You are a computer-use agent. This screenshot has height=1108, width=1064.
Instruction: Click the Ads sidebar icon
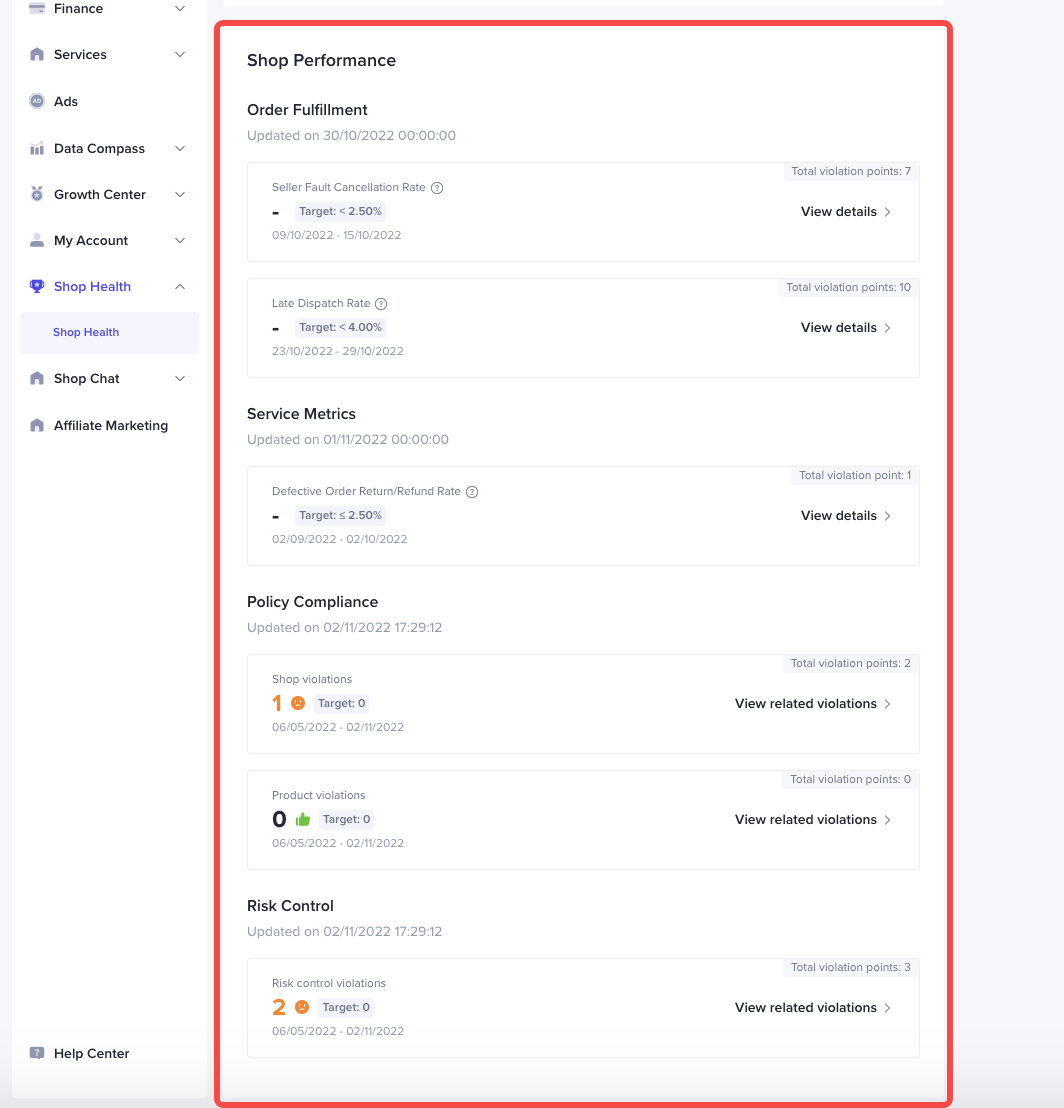(37, 101)
